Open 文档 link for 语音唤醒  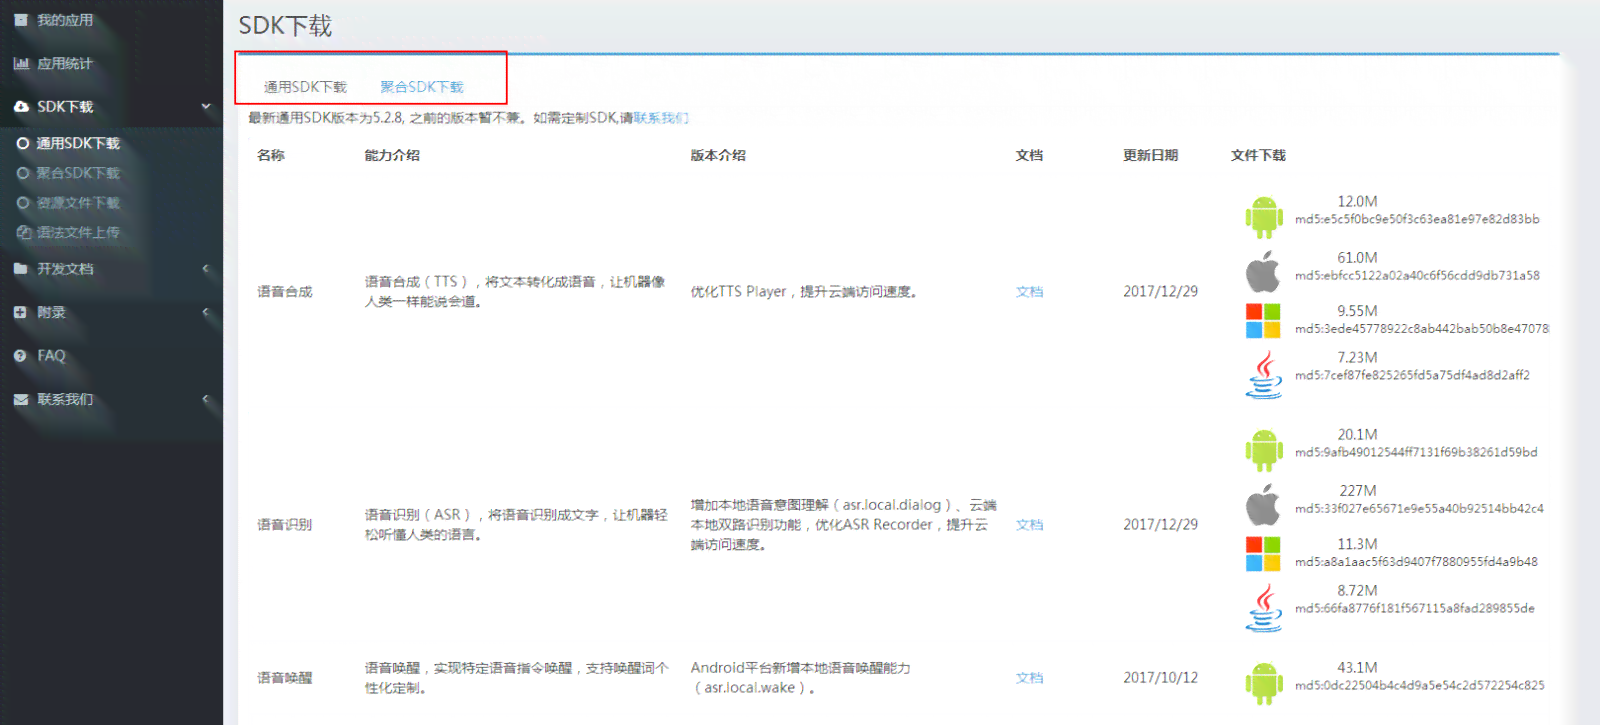[x=1029, y=678]
